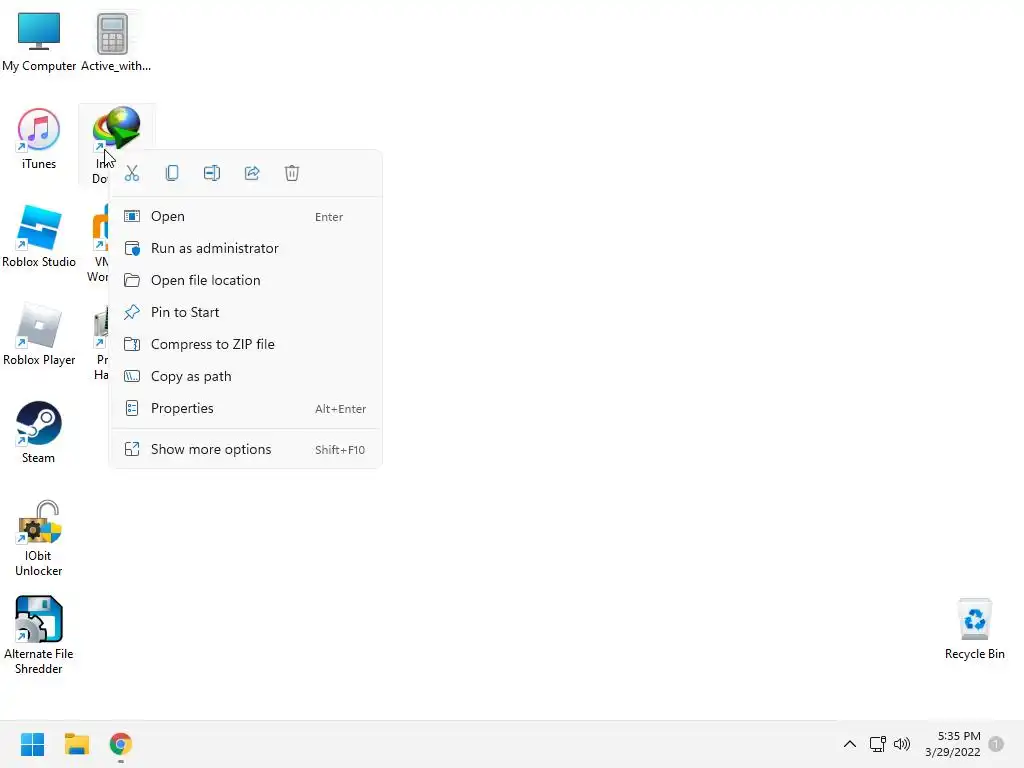Open the clock showing 5:35 PM
The width and height of the screenshot is (1024, 768).
(953, 744)
